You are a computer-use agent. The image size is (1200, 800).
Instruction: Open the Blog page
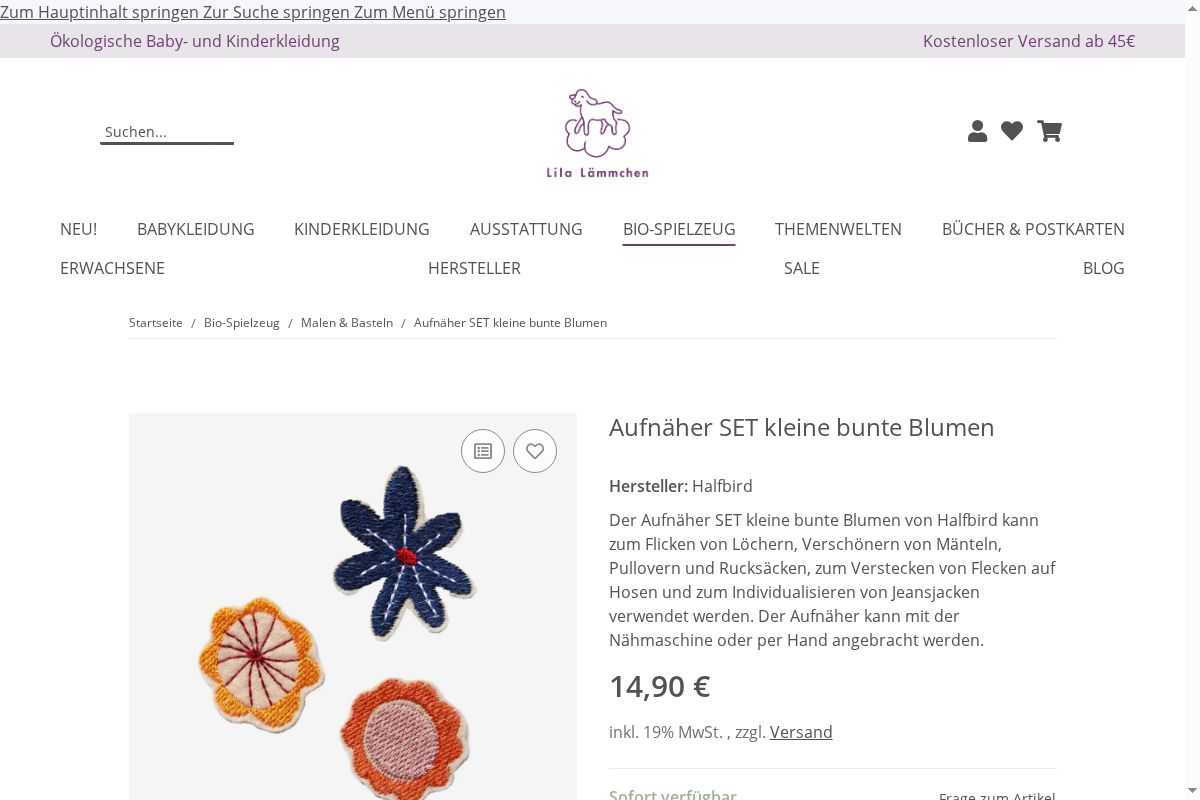click(1104, 268)
